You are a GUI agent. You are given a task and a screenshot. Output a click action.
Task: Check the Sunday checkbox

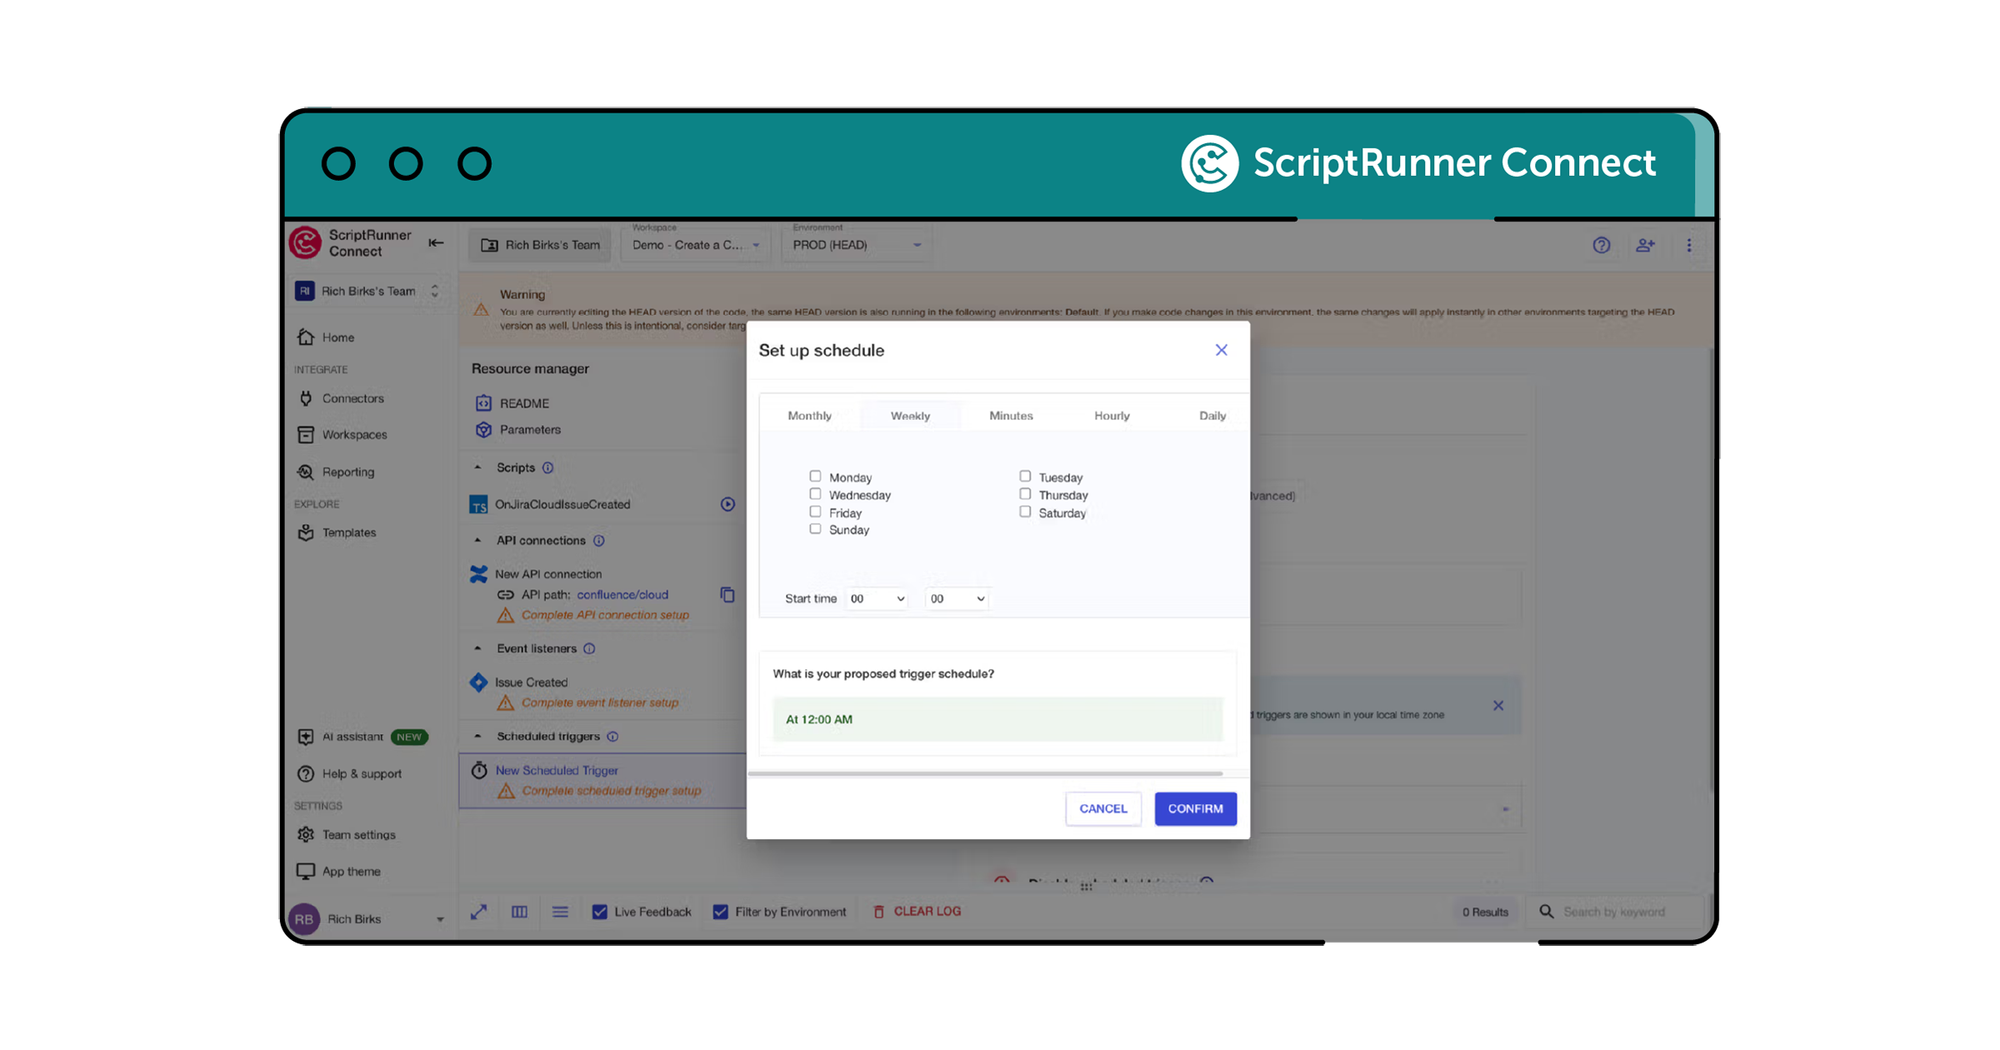coord(815,529)
